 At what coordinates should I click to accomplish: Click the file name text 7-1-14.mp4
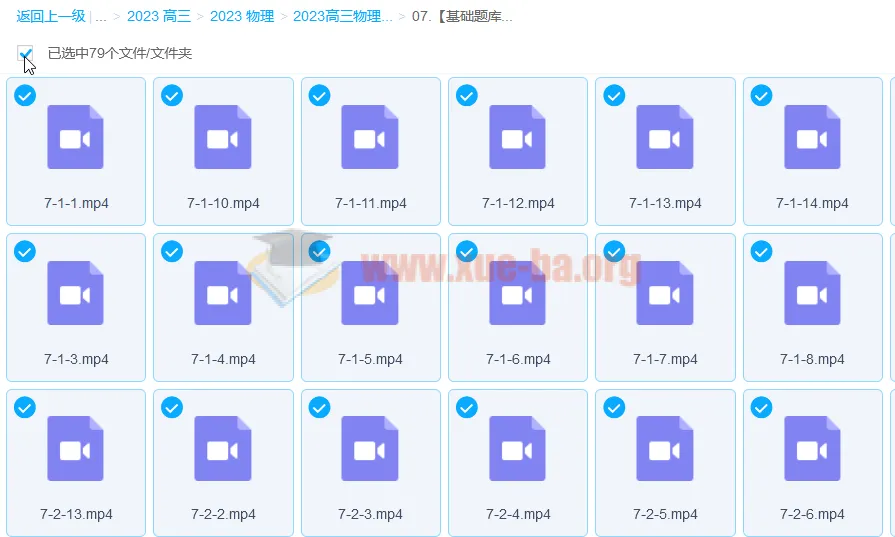coord(812,203)
